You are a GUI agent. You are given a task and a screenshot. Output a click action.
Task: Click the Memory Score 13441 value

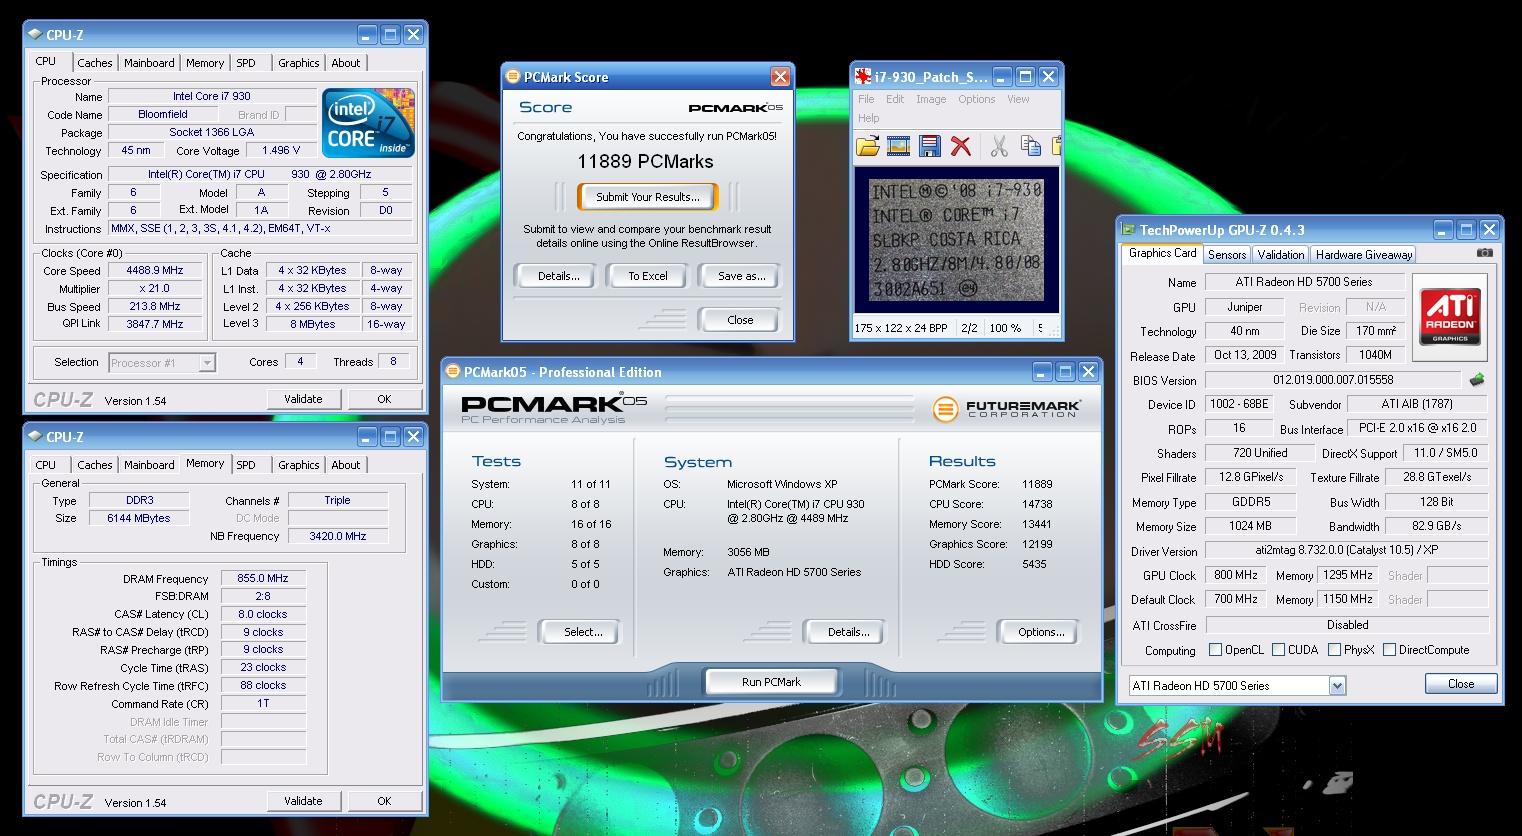tap(1037, 524)
